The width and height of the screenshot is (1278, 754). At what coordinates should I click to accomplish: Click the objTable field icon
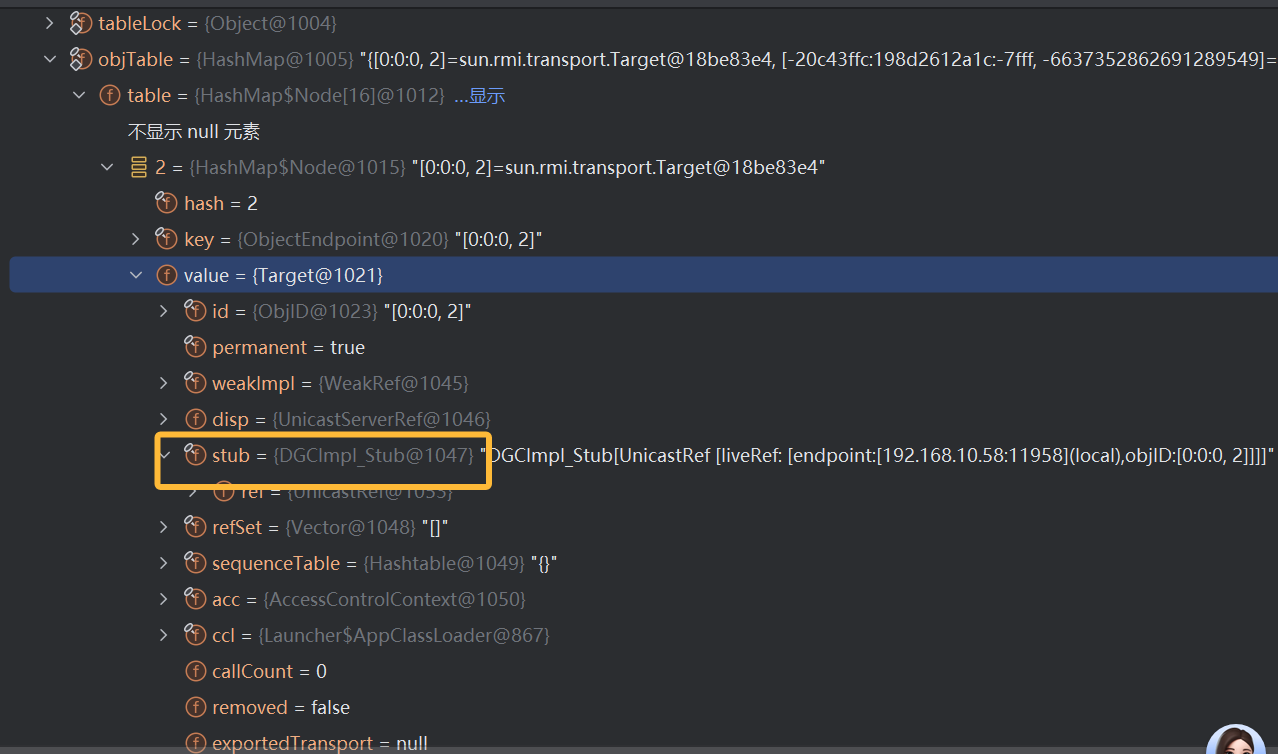click(80, 60)
